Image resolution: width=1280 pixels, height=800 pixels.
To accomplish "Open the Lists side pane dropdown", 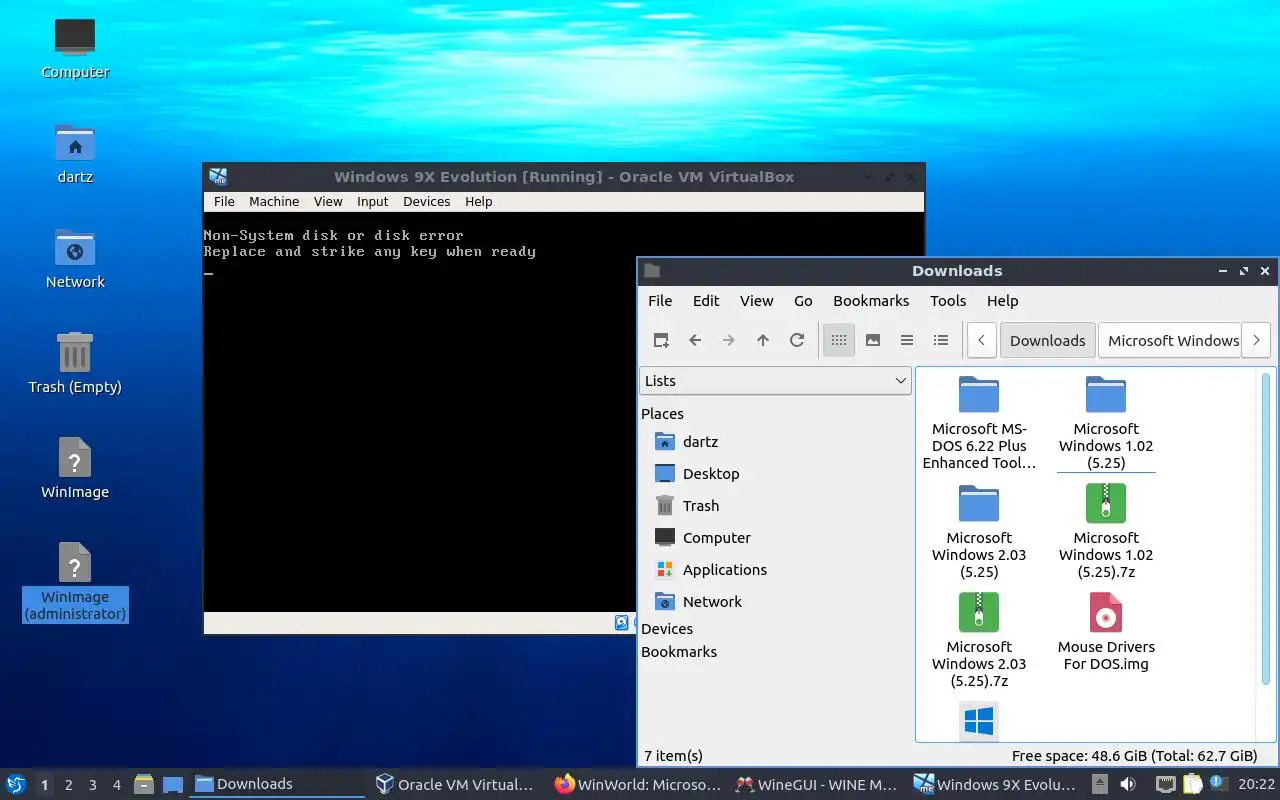I will pos(775,381).
